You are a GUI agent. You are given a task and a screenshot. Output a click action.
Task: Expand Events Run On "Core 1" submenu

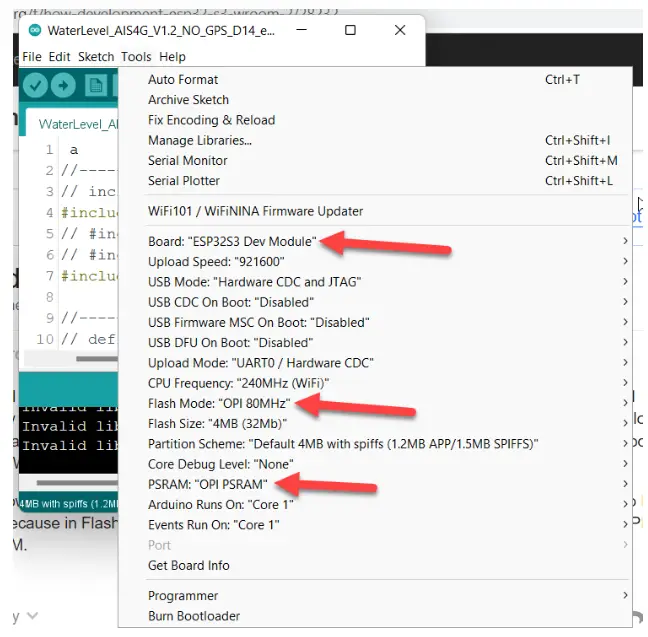click(375, 525)
